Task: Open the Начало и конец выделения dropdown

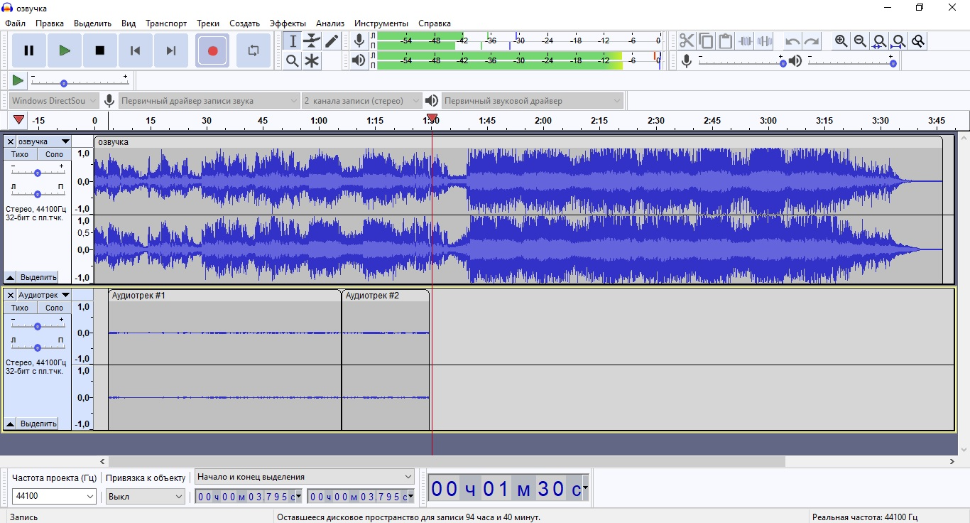Action: click(x=304, y=477)
